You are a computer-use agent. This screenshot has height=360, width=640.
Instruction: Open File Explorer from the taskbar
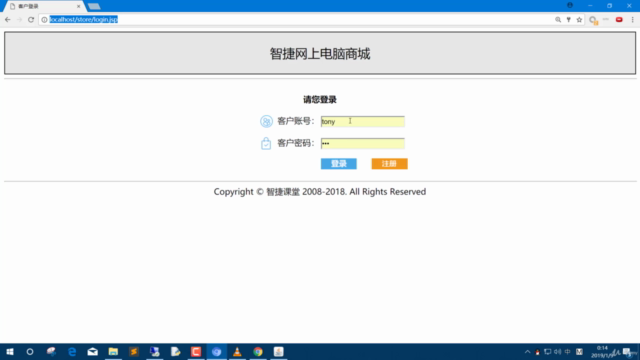click(x=113, y=351)
